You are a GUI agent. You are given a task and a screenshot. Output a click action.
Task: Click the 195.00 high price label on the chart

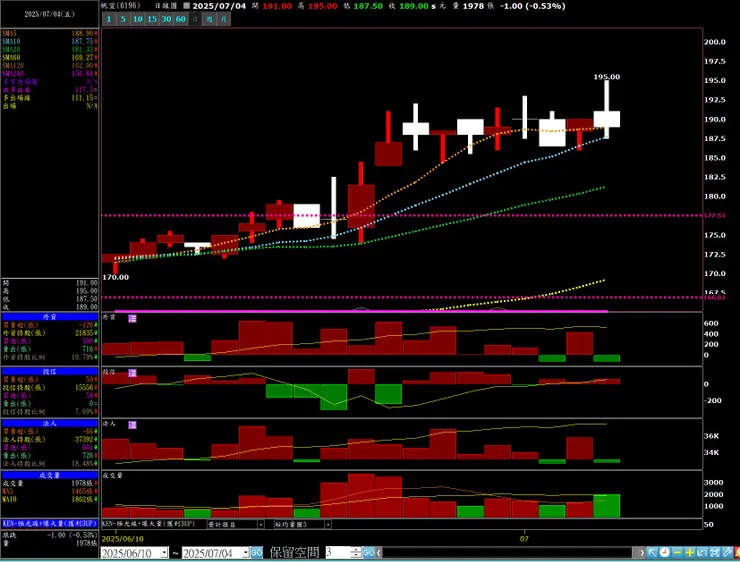pos(606,76)
